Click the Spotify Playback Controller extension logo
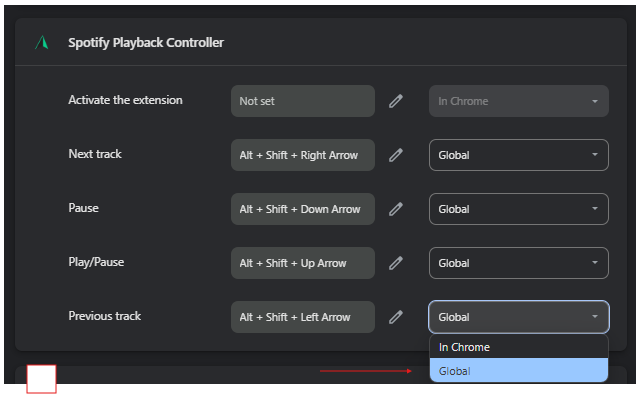The height and width of the screenshot is (400, 640). [x=42, y=42]
